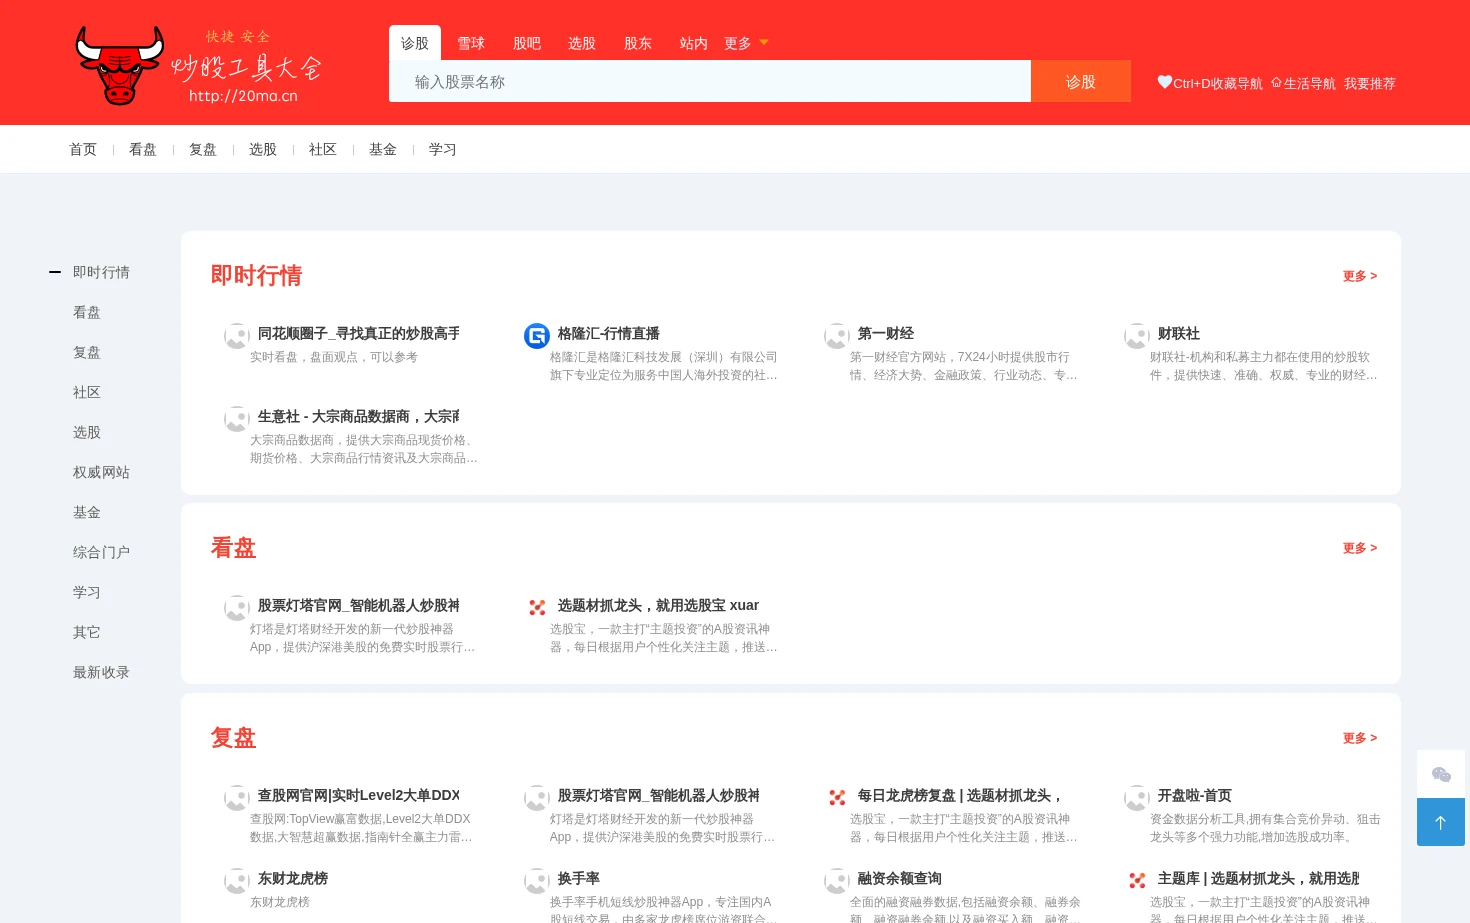This screenshot has width=1470, height=923.
Task: Click the 格隆汇 blue G icon
Action: click(537, 336)
